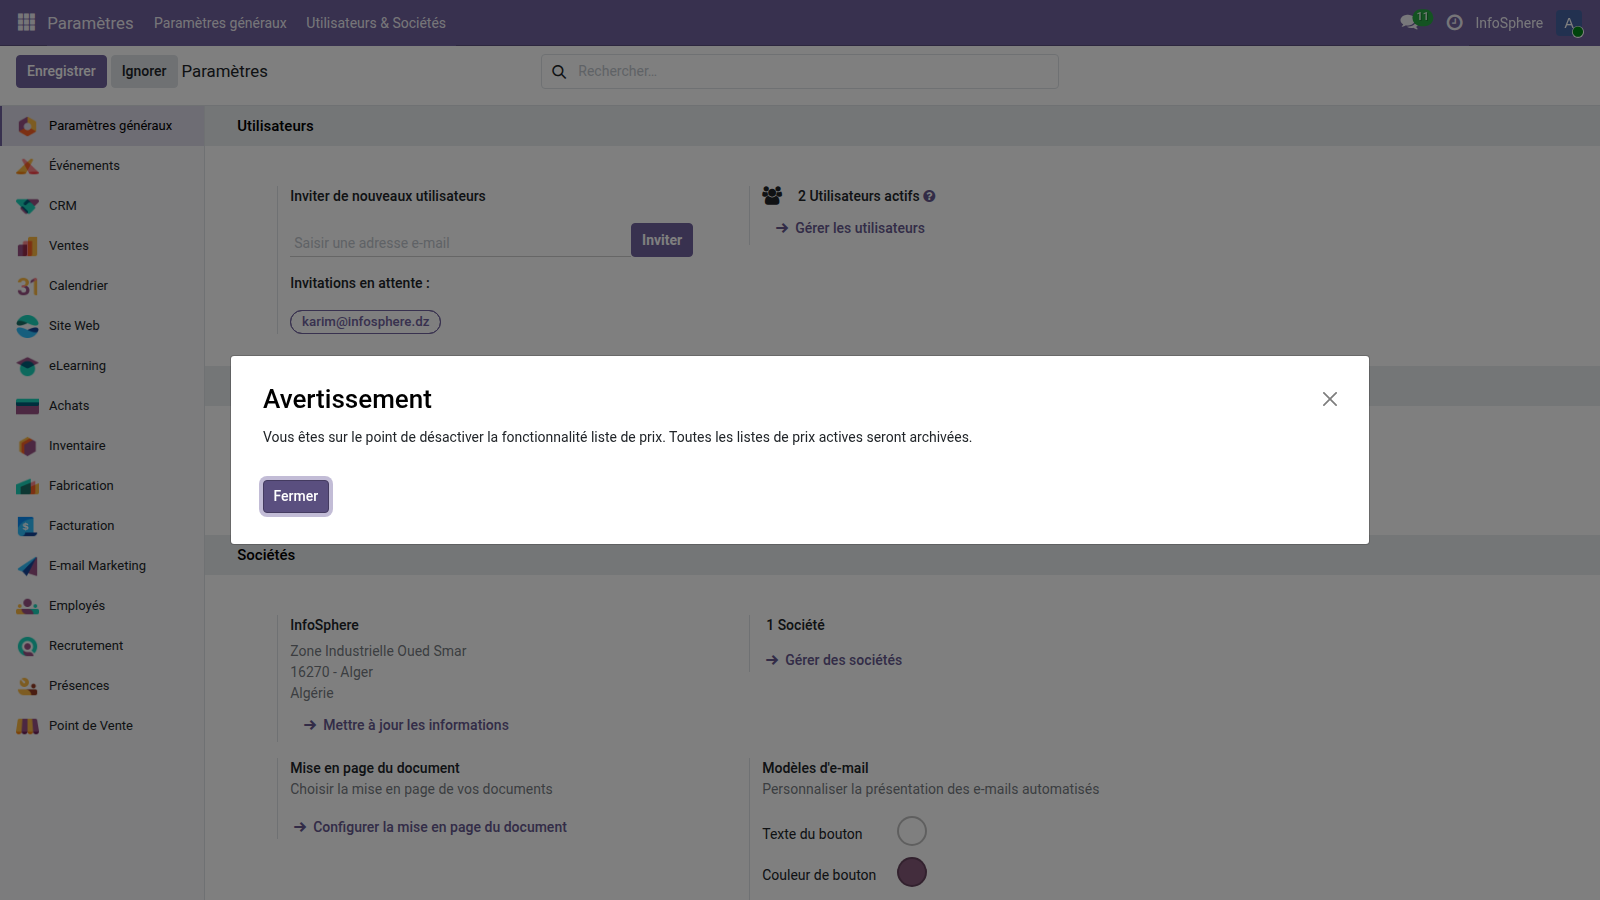The width and height of the screenshot is (1600, 900).
Task: Close the warning with the Fermer button
Action: tap(295, 496)
